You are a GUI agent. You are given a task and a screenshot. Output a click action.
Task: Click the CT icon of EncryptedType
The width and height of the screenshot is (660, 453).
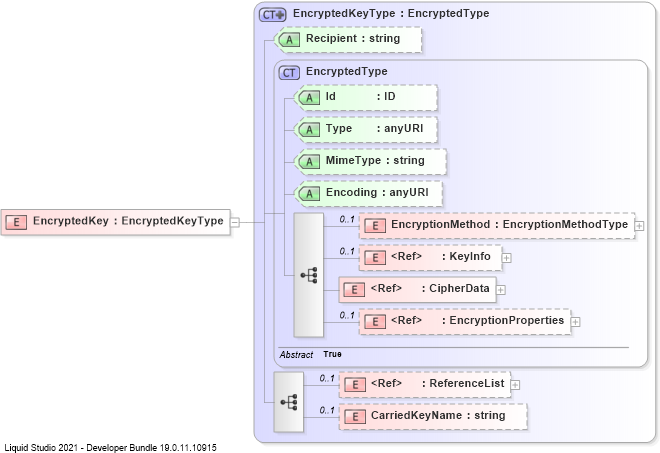pos(289,73)
